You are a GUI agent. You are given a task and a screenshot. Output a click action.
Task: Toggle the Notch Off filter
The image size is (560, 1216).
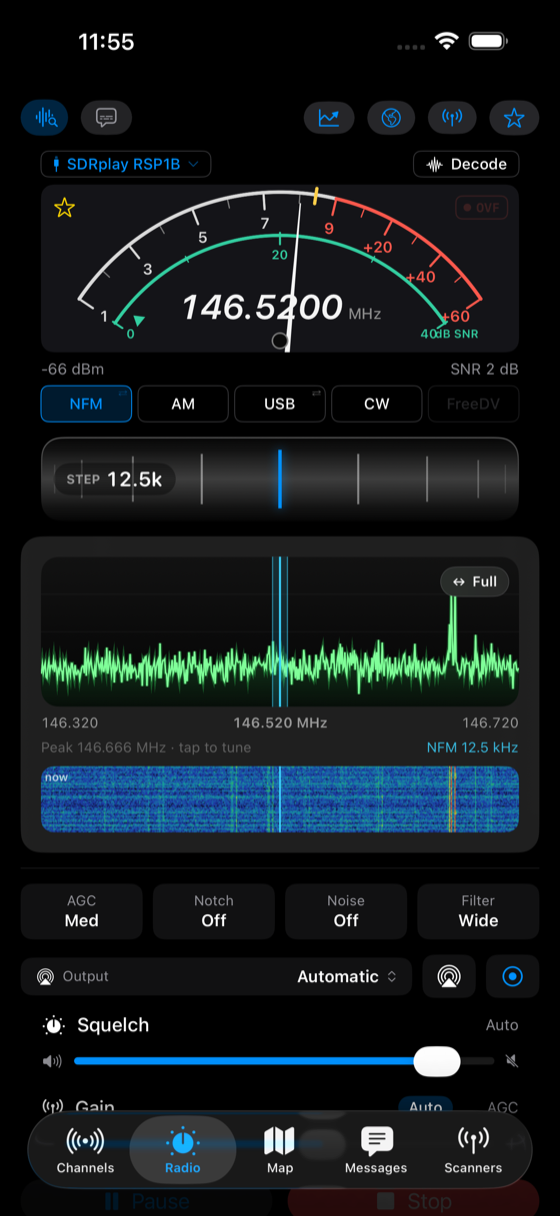[214, 911]
